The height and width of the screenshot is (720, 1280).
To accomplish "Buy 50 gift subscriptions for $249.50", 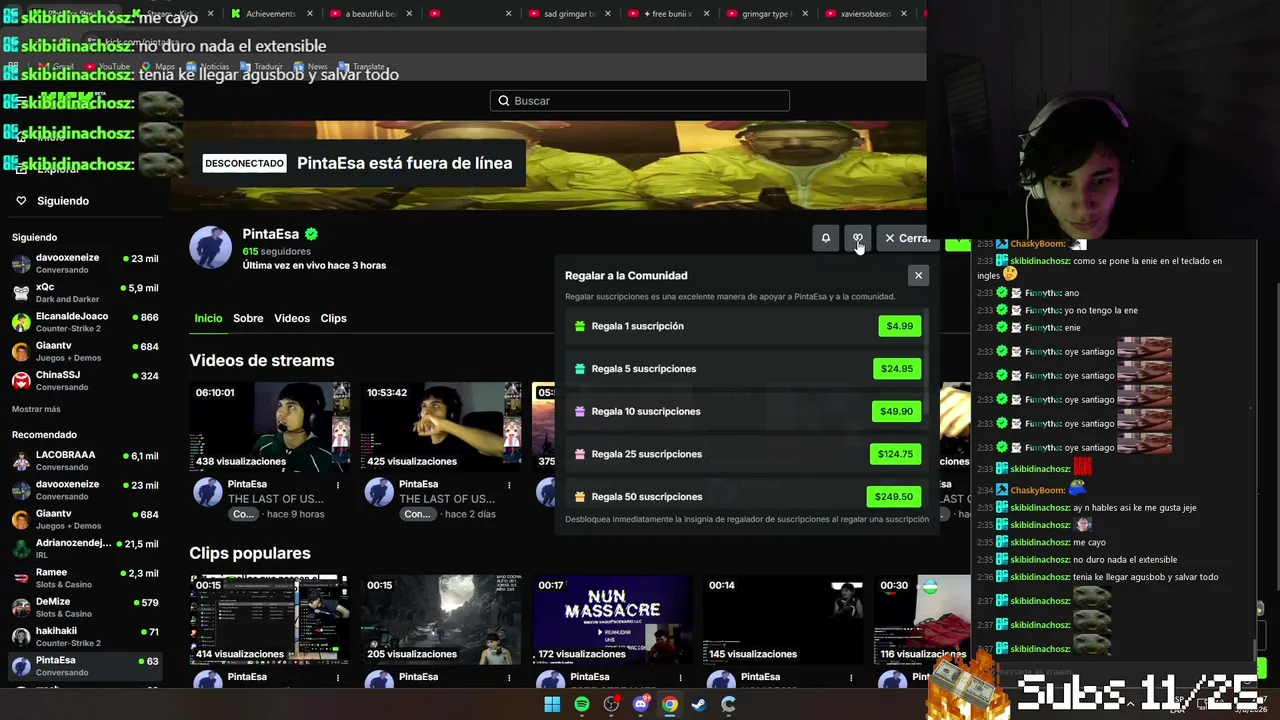I will (893, 497).
